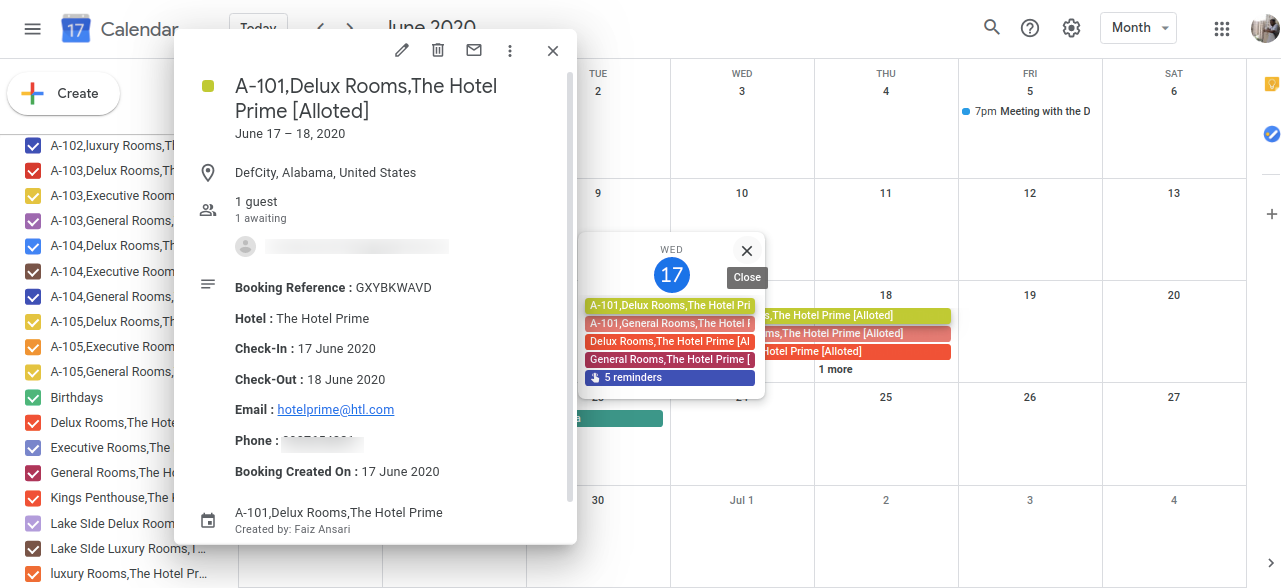Toggle A-104,Delux Rooms calendar checkbox
This screenshot has width=1281, height=588.
33,246
